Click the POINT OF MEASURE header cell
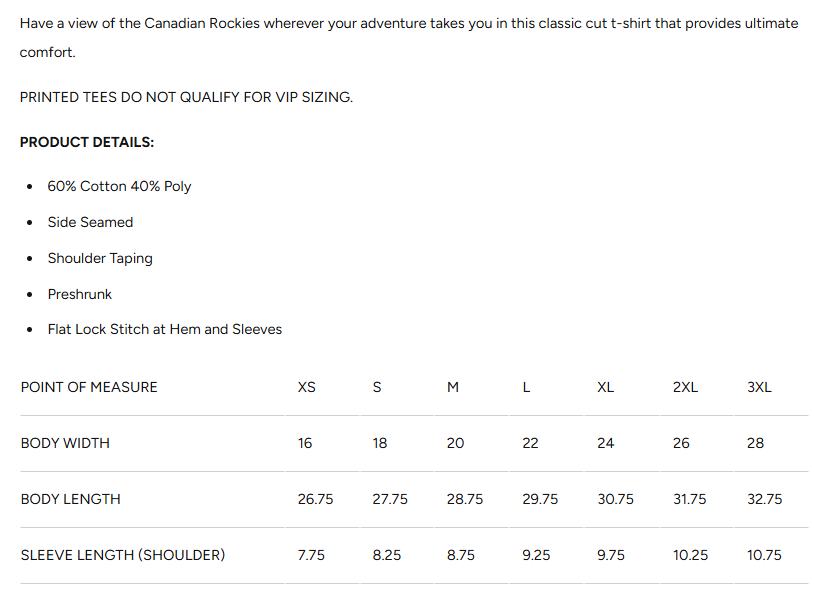Screen dimensions: 814x589 click(89, 387)
